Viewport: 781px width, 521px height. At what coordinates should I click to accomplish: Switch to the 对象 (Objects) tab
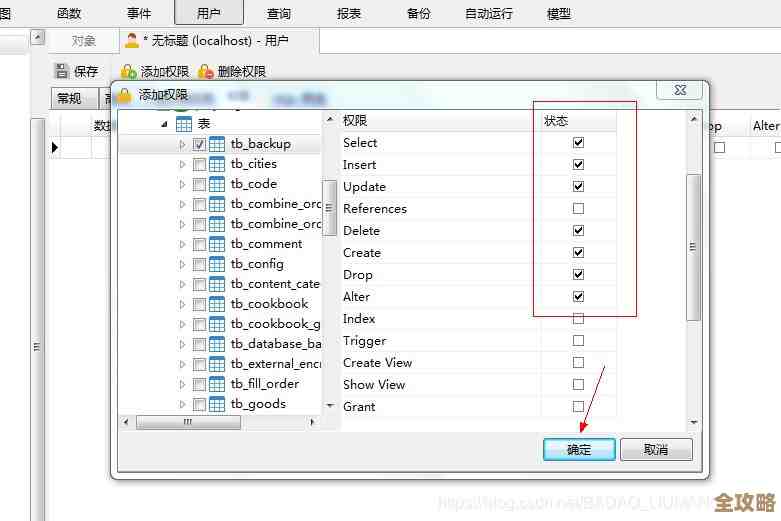pos(84,41)
